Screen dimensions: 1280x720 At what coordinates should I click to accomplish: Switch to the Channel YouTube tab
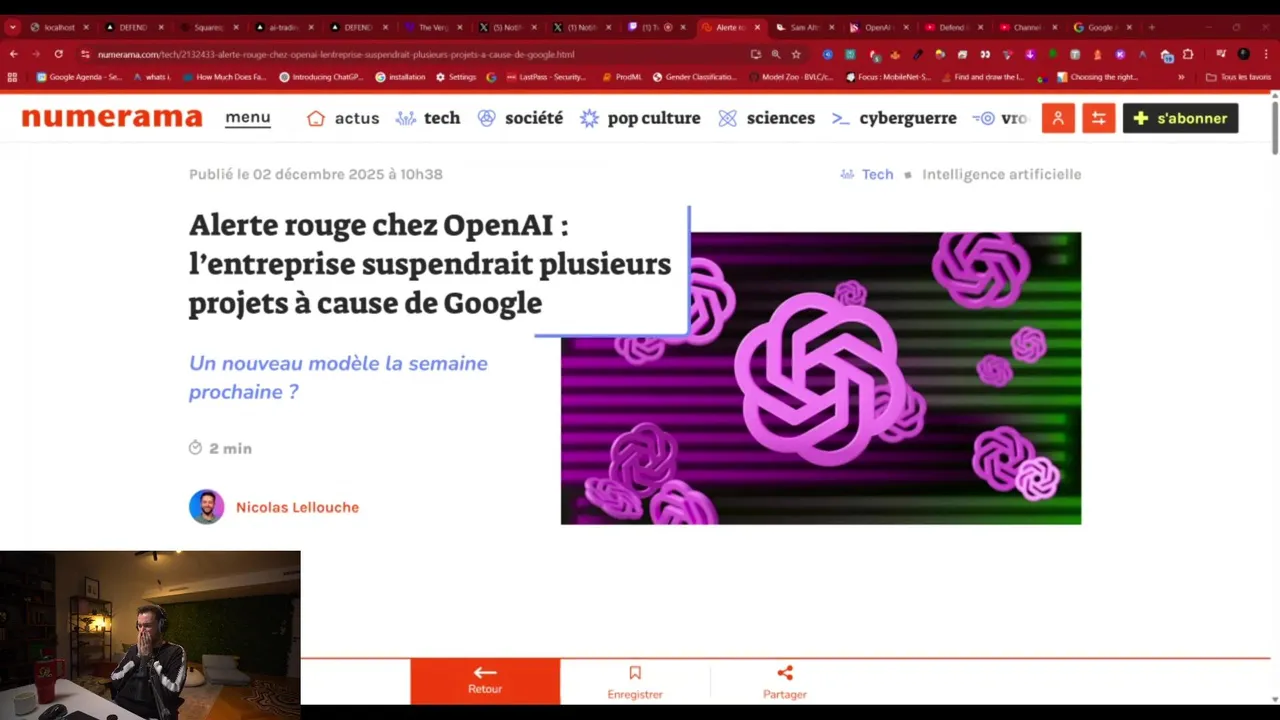pos(1027,27)
